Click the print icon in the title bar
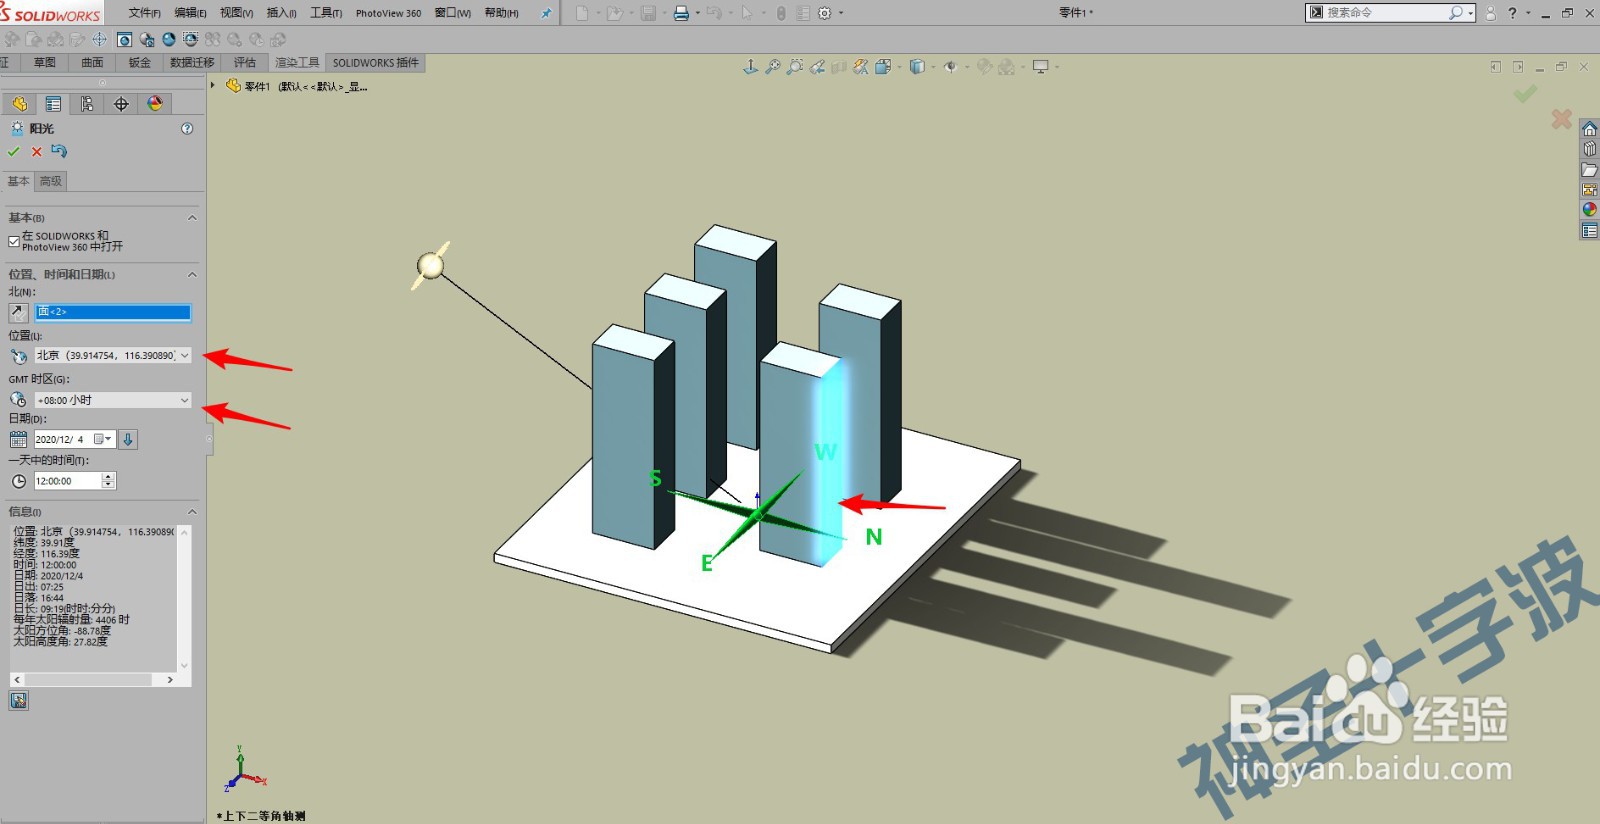Viewport: 1600px width, 824px height. point(681,13)
